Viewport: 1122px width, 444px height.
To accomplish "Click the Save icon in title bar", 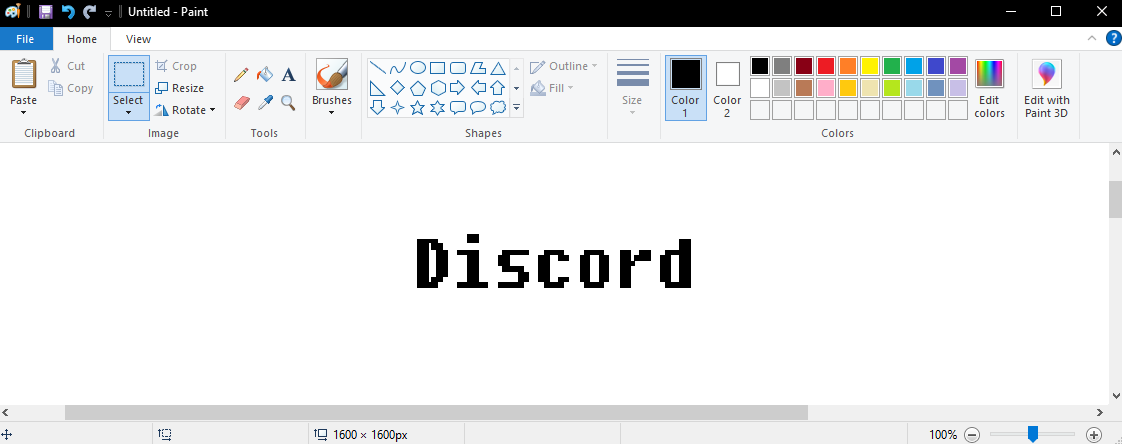I will pos(46,11).
